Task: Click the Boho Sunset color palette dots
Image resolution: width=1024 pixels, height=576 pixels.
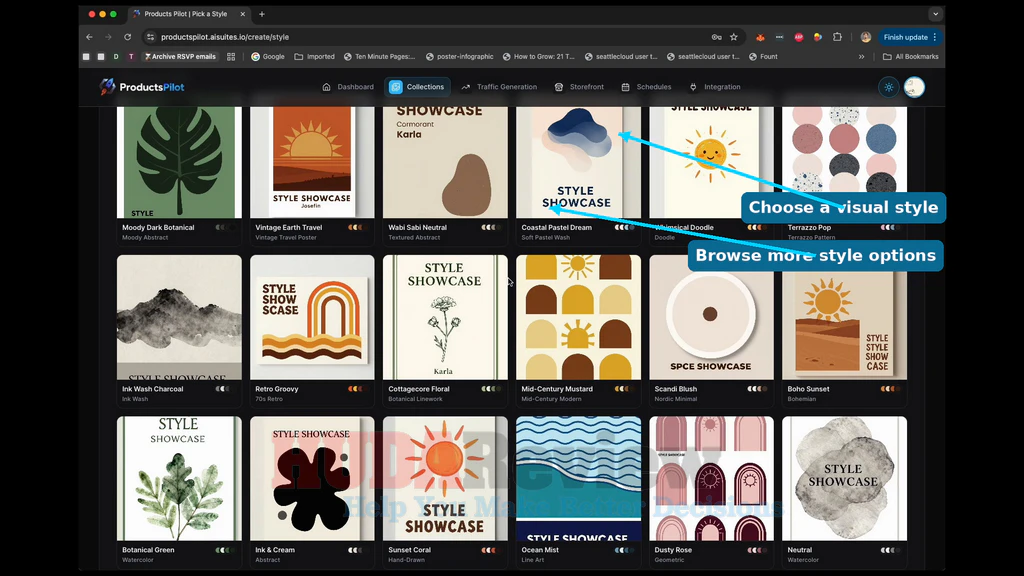Action: point(890,389)
